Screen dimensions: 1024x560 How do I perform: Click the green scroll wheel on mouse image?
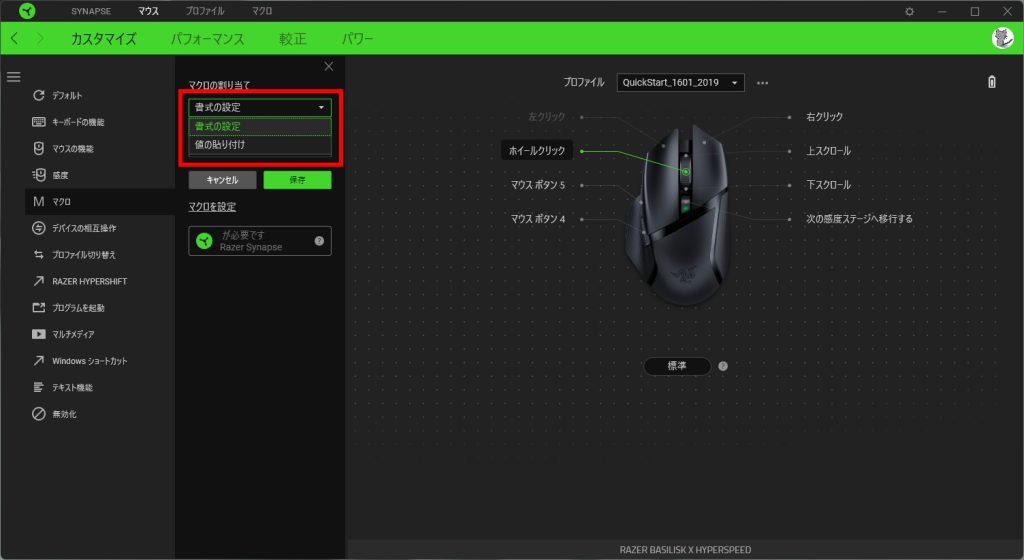coord(686,172)
